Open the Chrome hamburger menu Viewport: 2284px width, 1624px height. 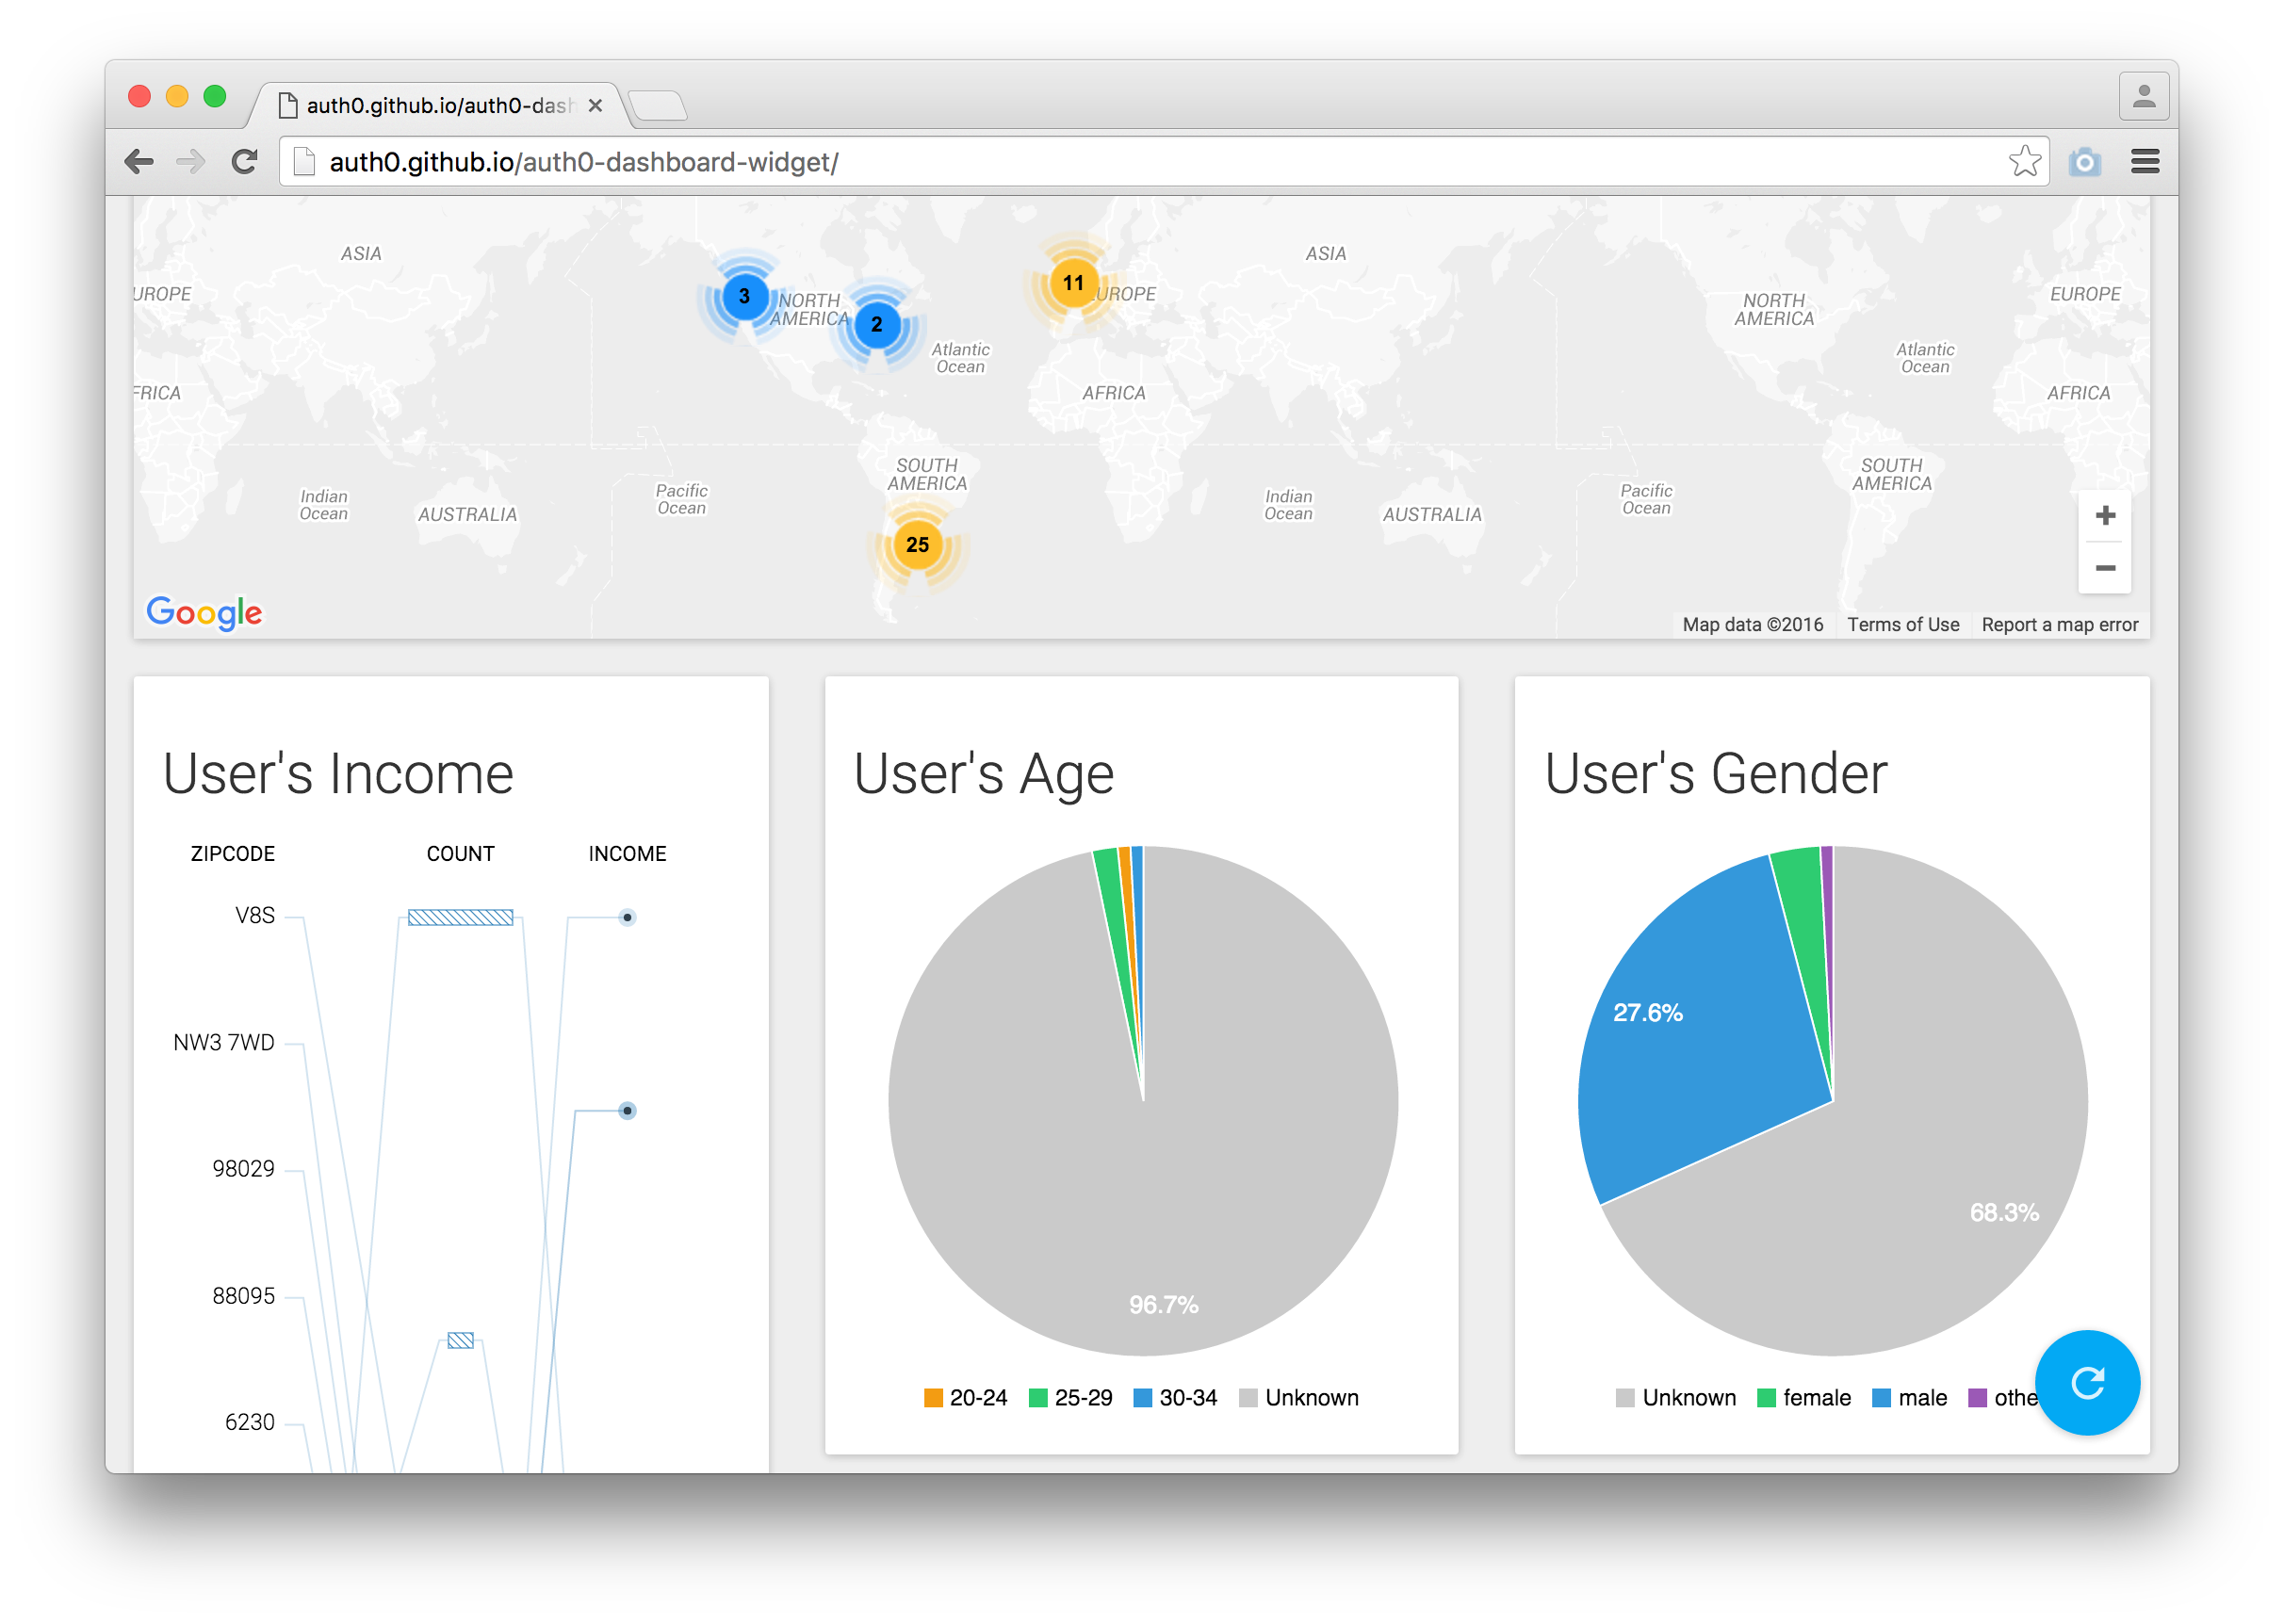2145,161
